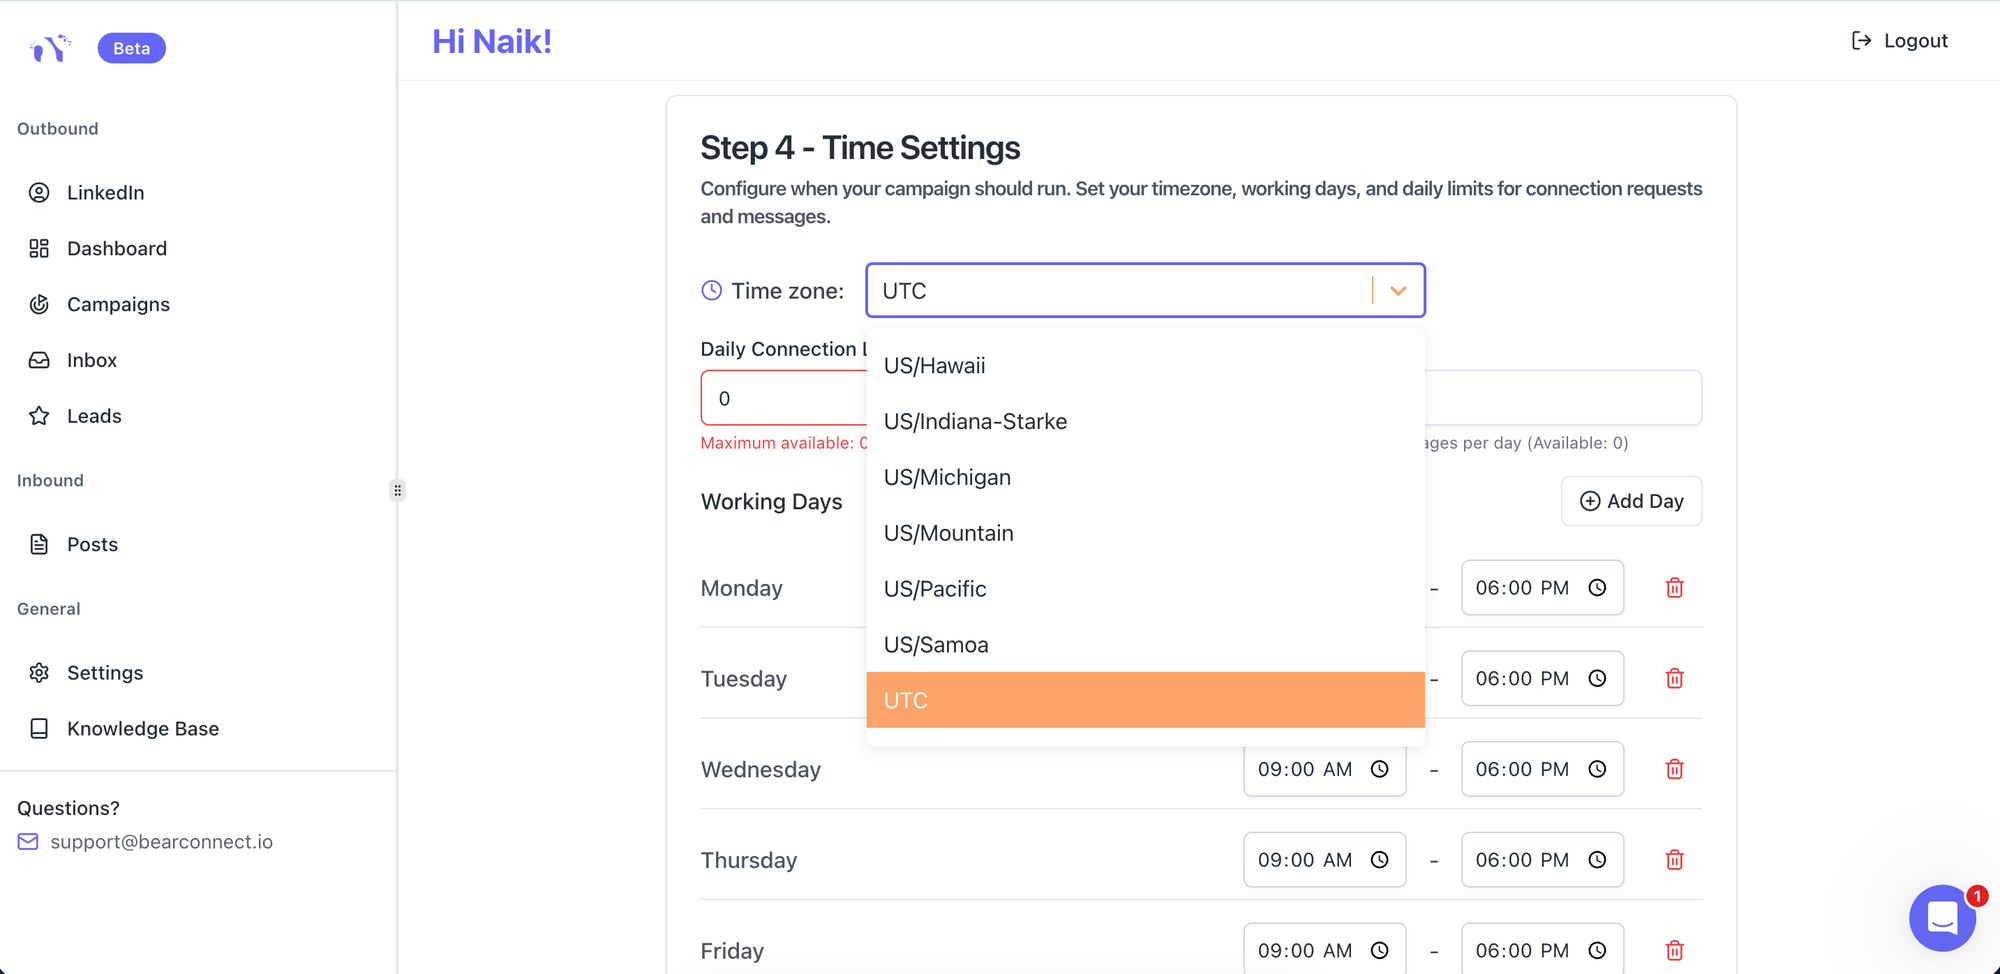The width and height of the screenshot is (2000, 974).
Task: Open the Knowledge Base section
Action: (142, 729)
